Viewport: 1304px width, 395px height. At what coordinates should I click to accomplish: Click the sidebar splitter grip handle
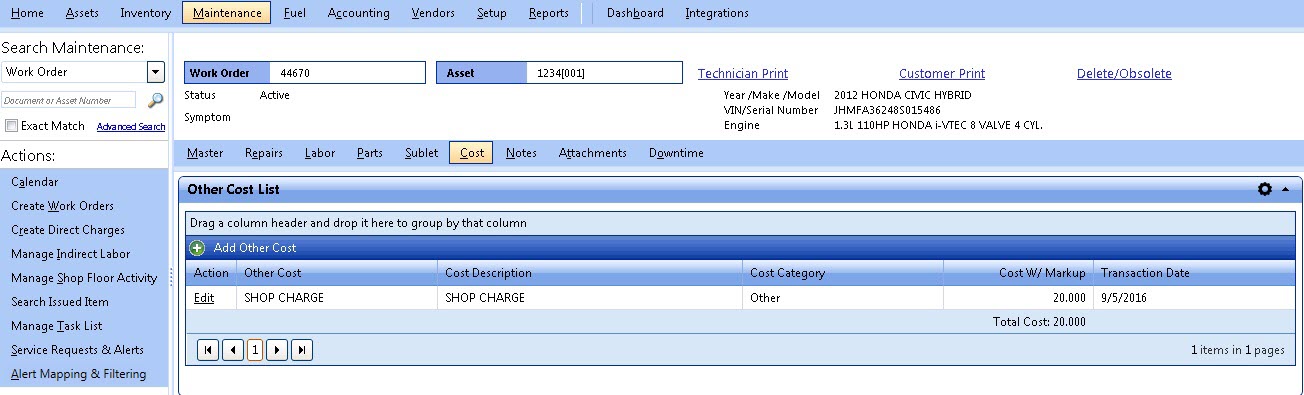(171, 277)
